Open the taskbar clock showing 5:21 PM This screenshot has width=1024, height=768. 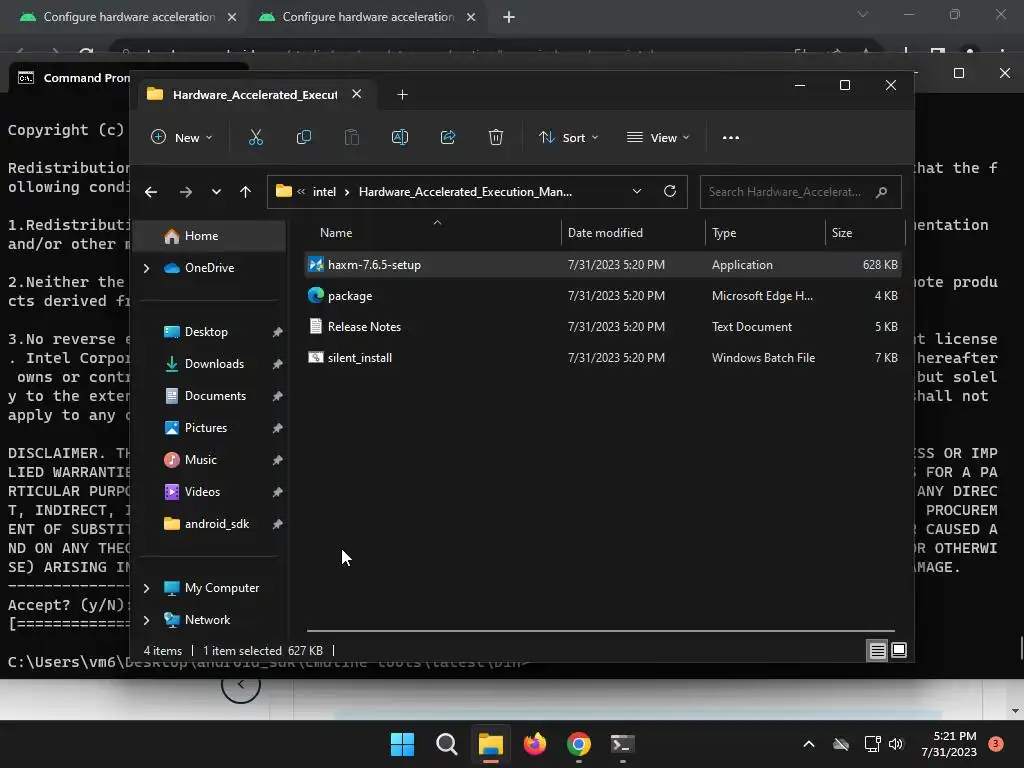[x=949, y=744]
